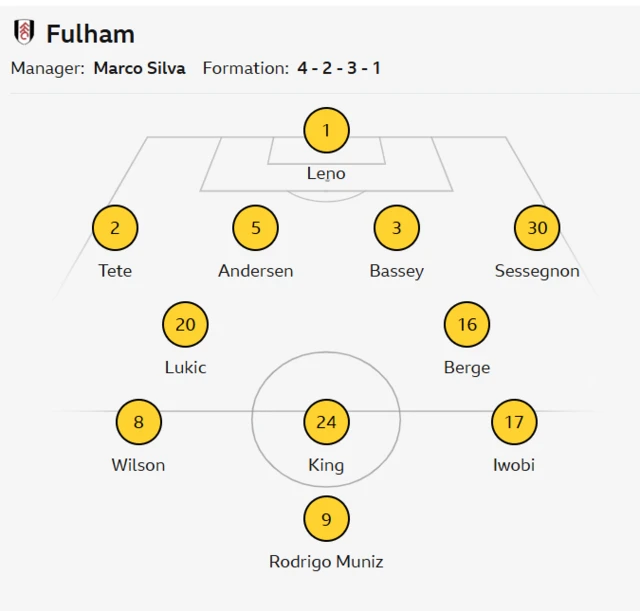Click Iwobi's number 17 player circle
The image size is (640, 611).
click(514, 422)
